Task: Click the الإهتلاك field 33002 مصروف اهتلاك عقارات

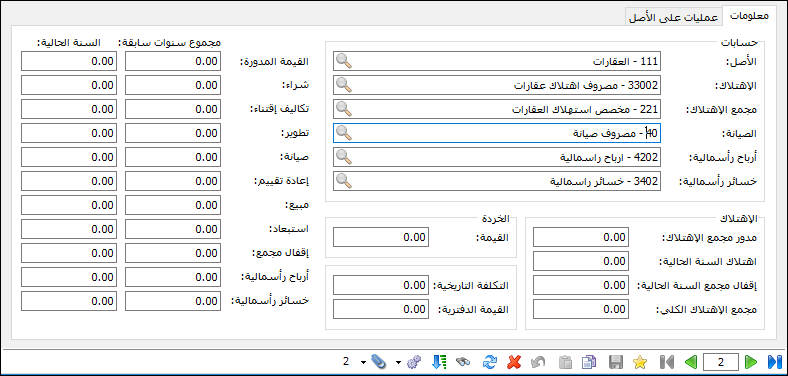Action: (x=497, y=84)
